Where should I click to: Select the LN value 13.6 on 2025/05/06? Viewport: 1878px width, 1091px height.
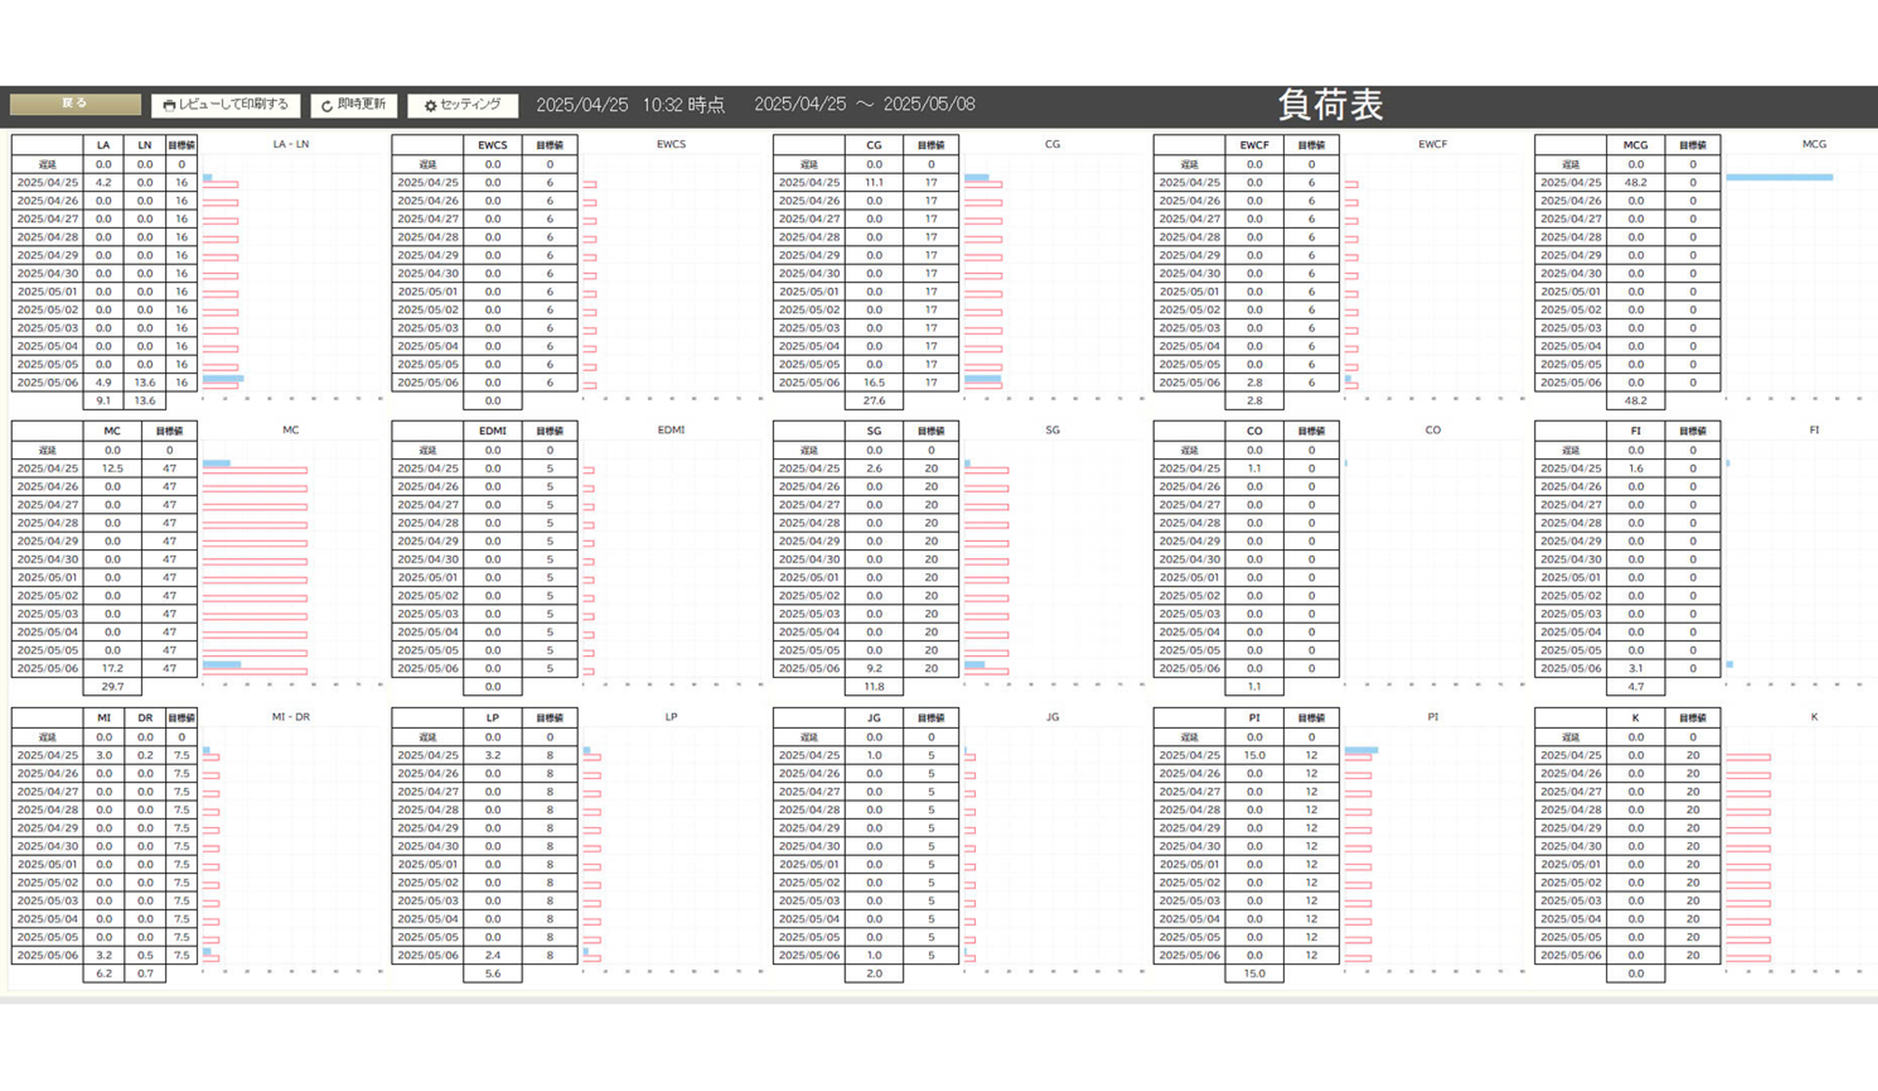click(x=145, y=382)
